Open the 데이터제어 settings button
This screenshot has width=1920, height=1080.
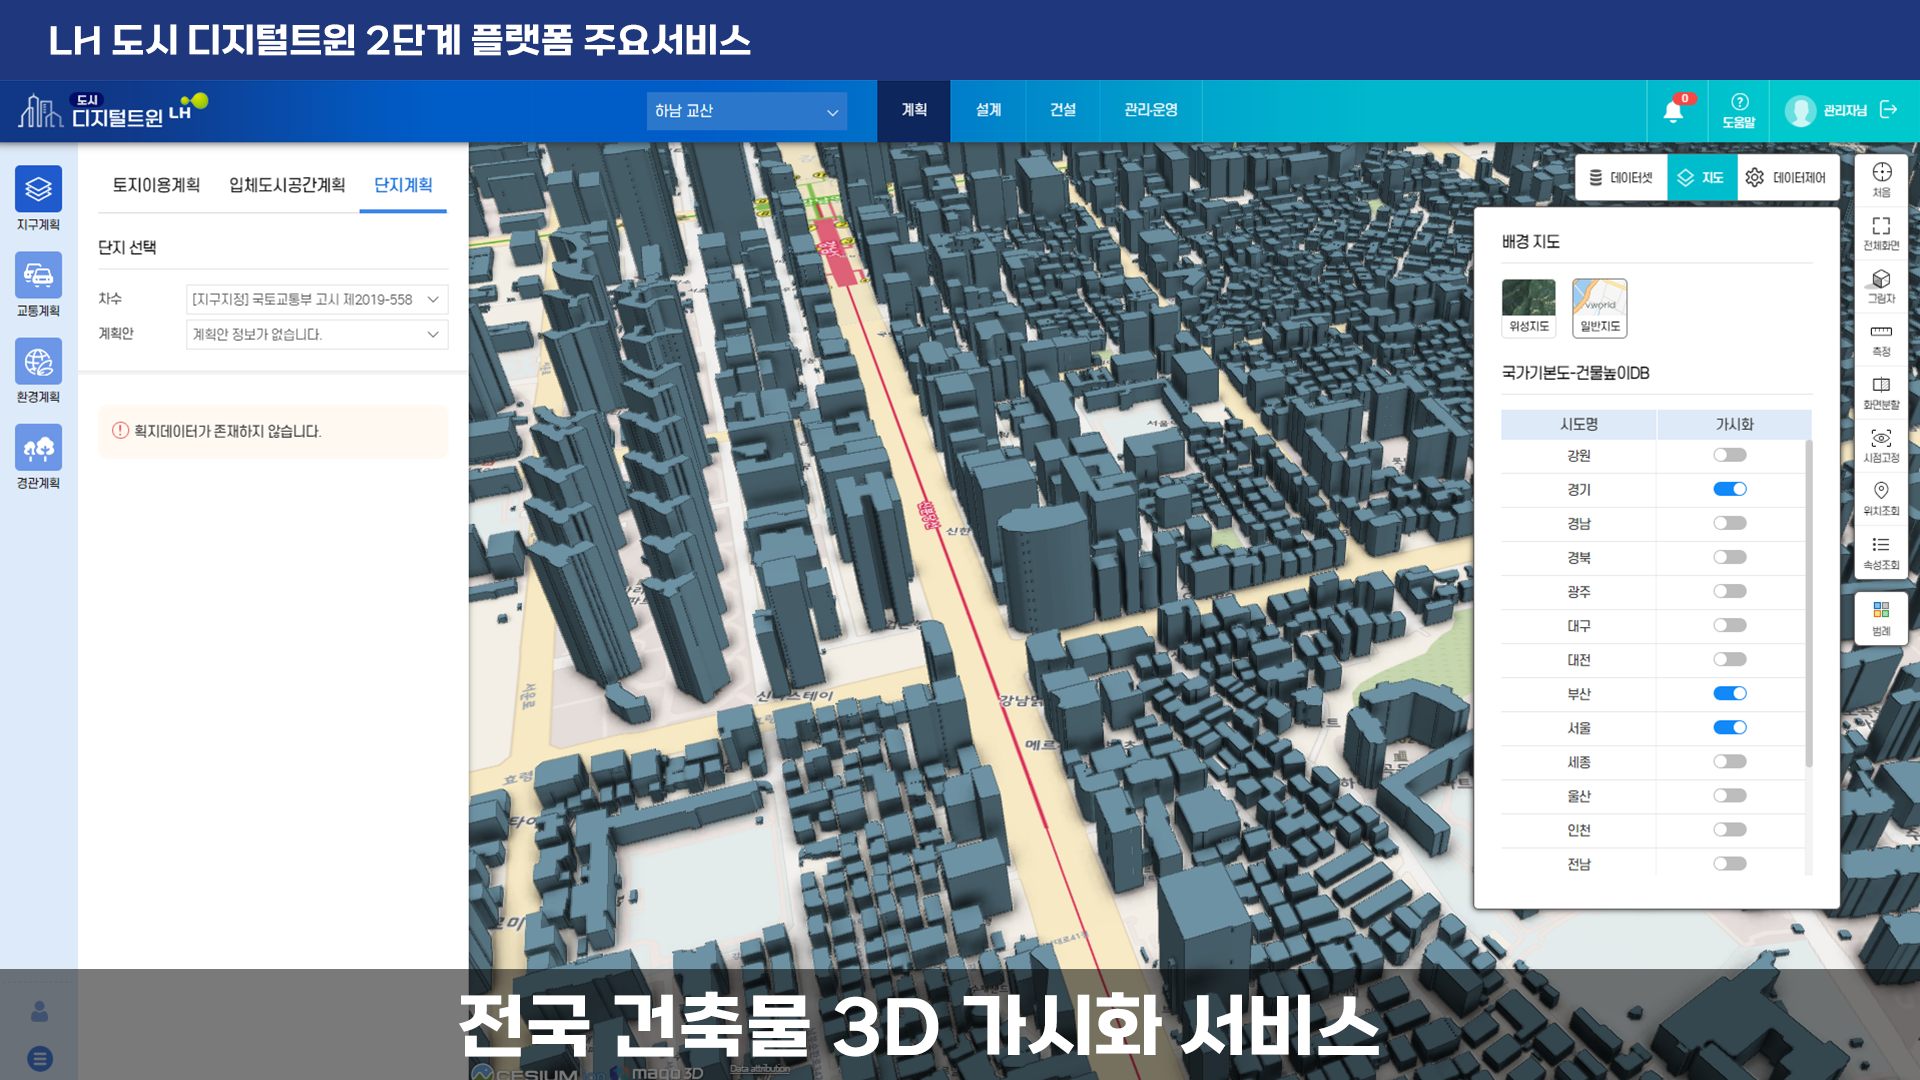click(x=1787, y=177)
